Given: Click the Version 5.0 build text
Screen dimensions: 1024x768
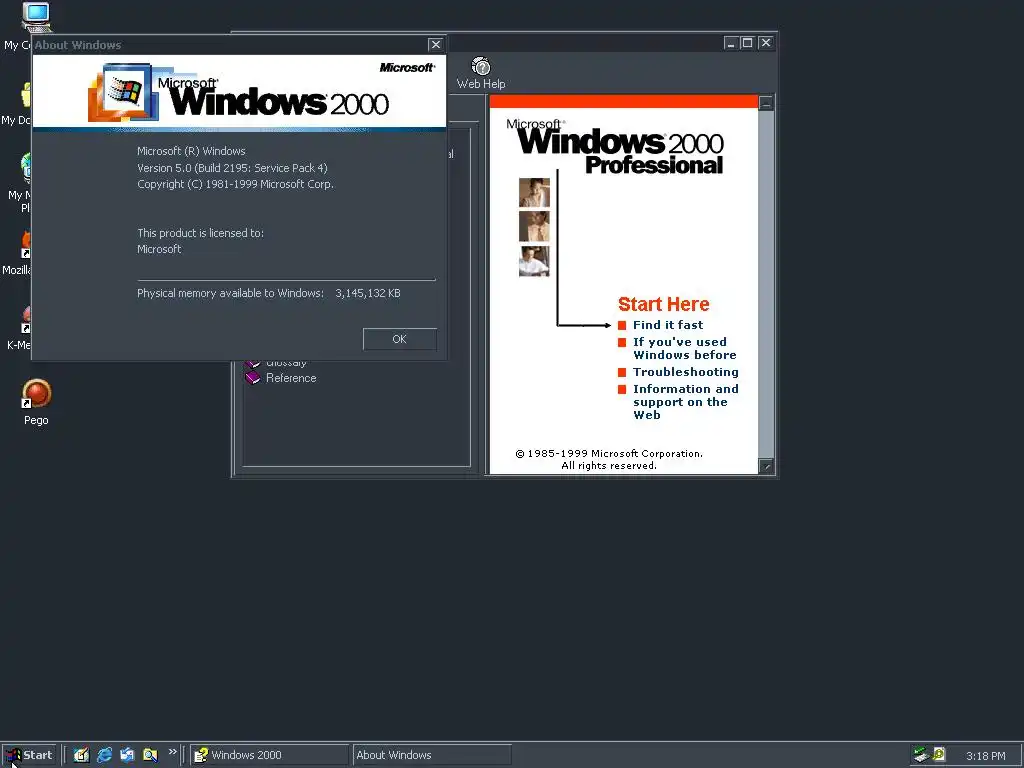Looking at the screenshot, I should [232, 168].
